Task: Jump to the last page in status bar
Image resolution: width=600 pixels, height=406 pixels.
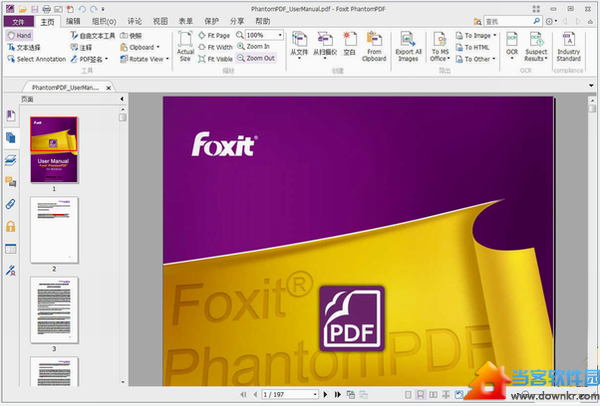Action: pos(338,395)
